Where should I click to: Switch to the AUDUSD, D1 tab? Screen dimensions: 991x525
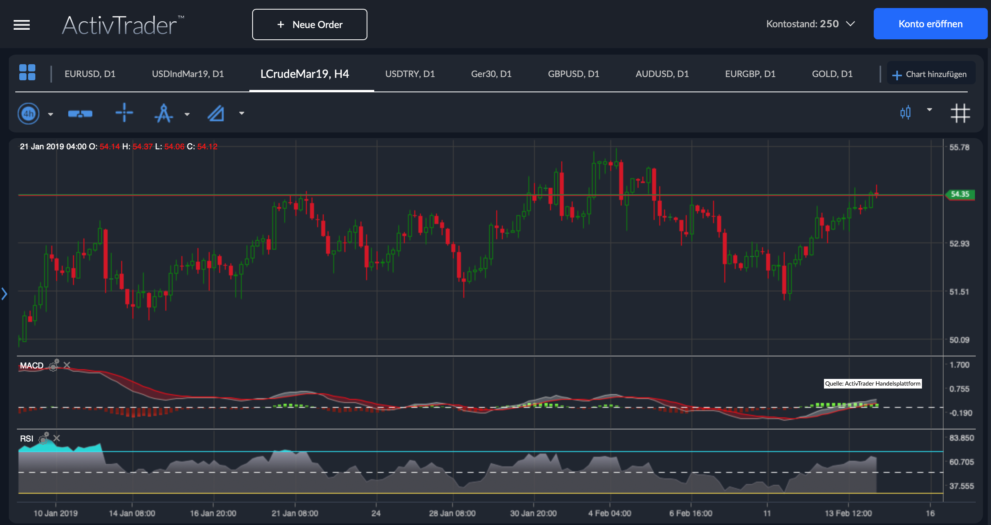pyautogui.click(x=662, y=74)
